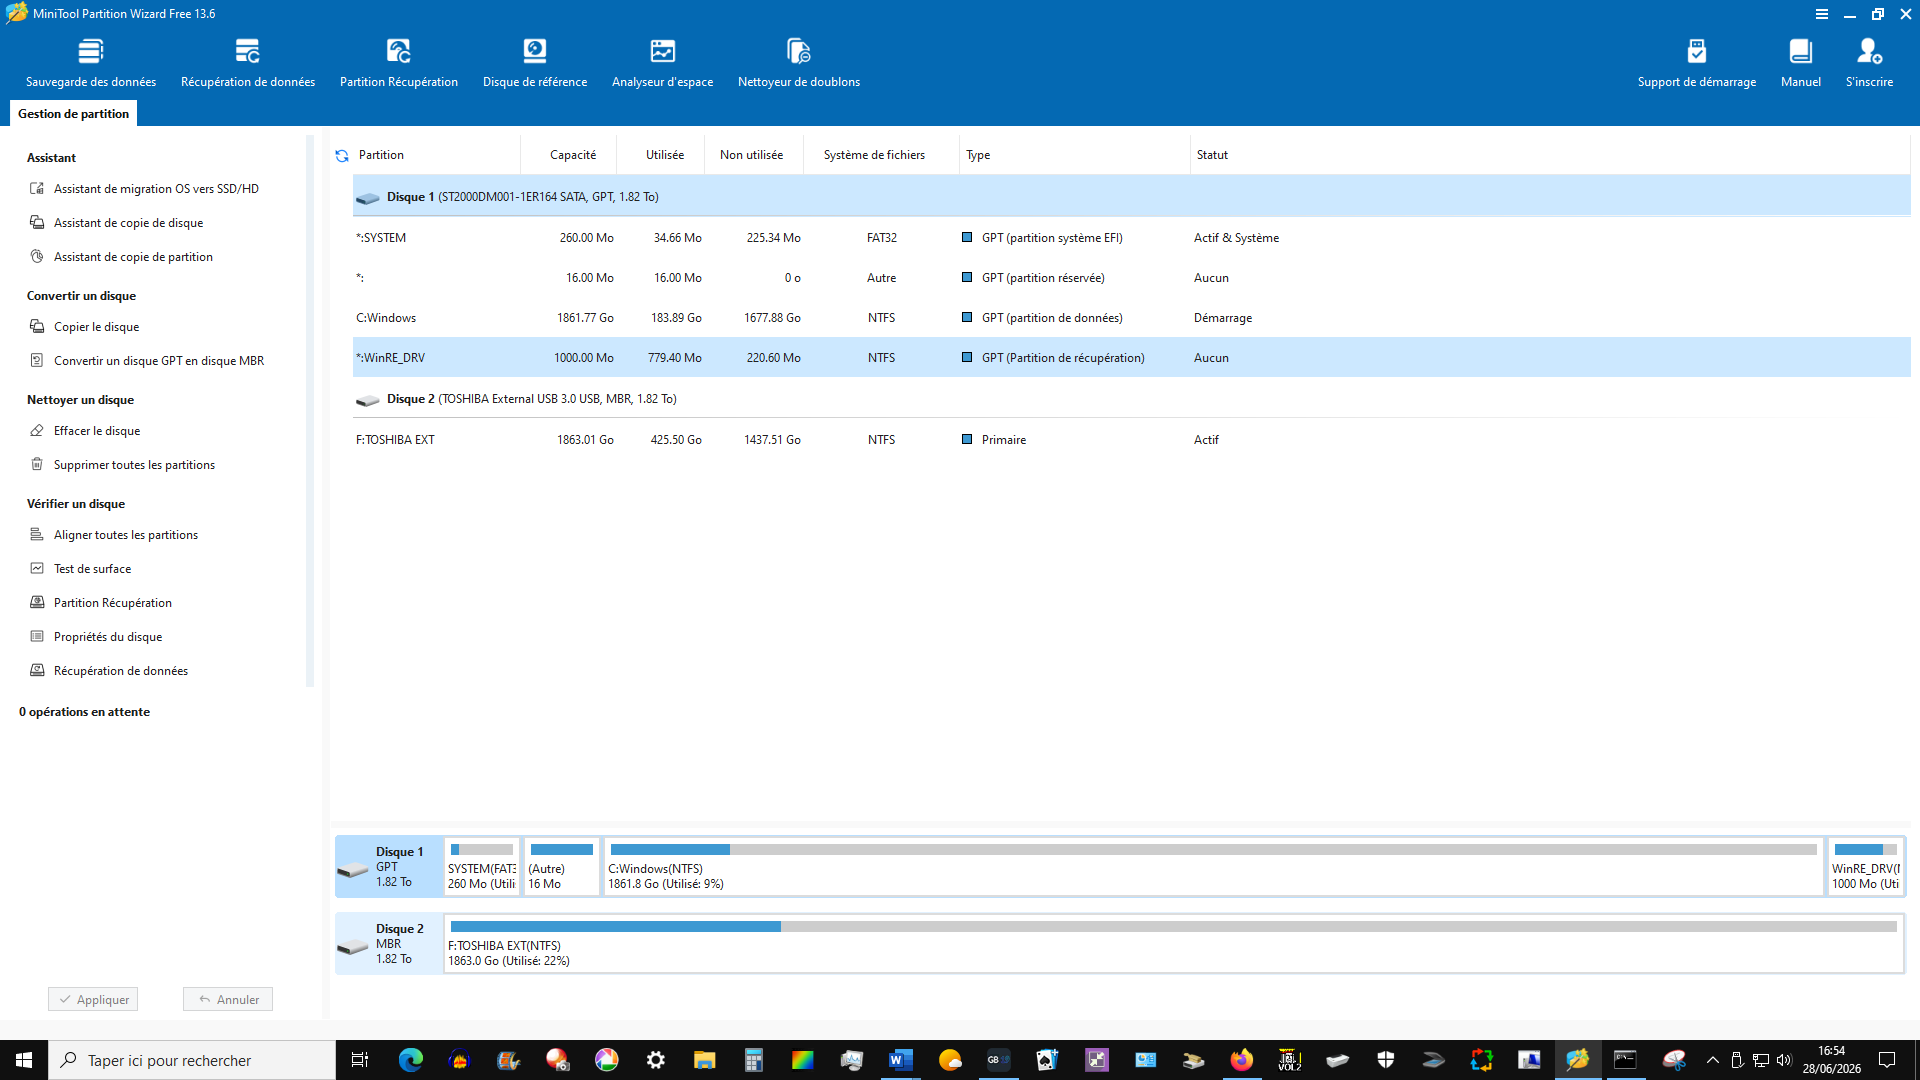Open Support de démarrage builder
This screenshot has width=1920, height=1080.
1697,62
